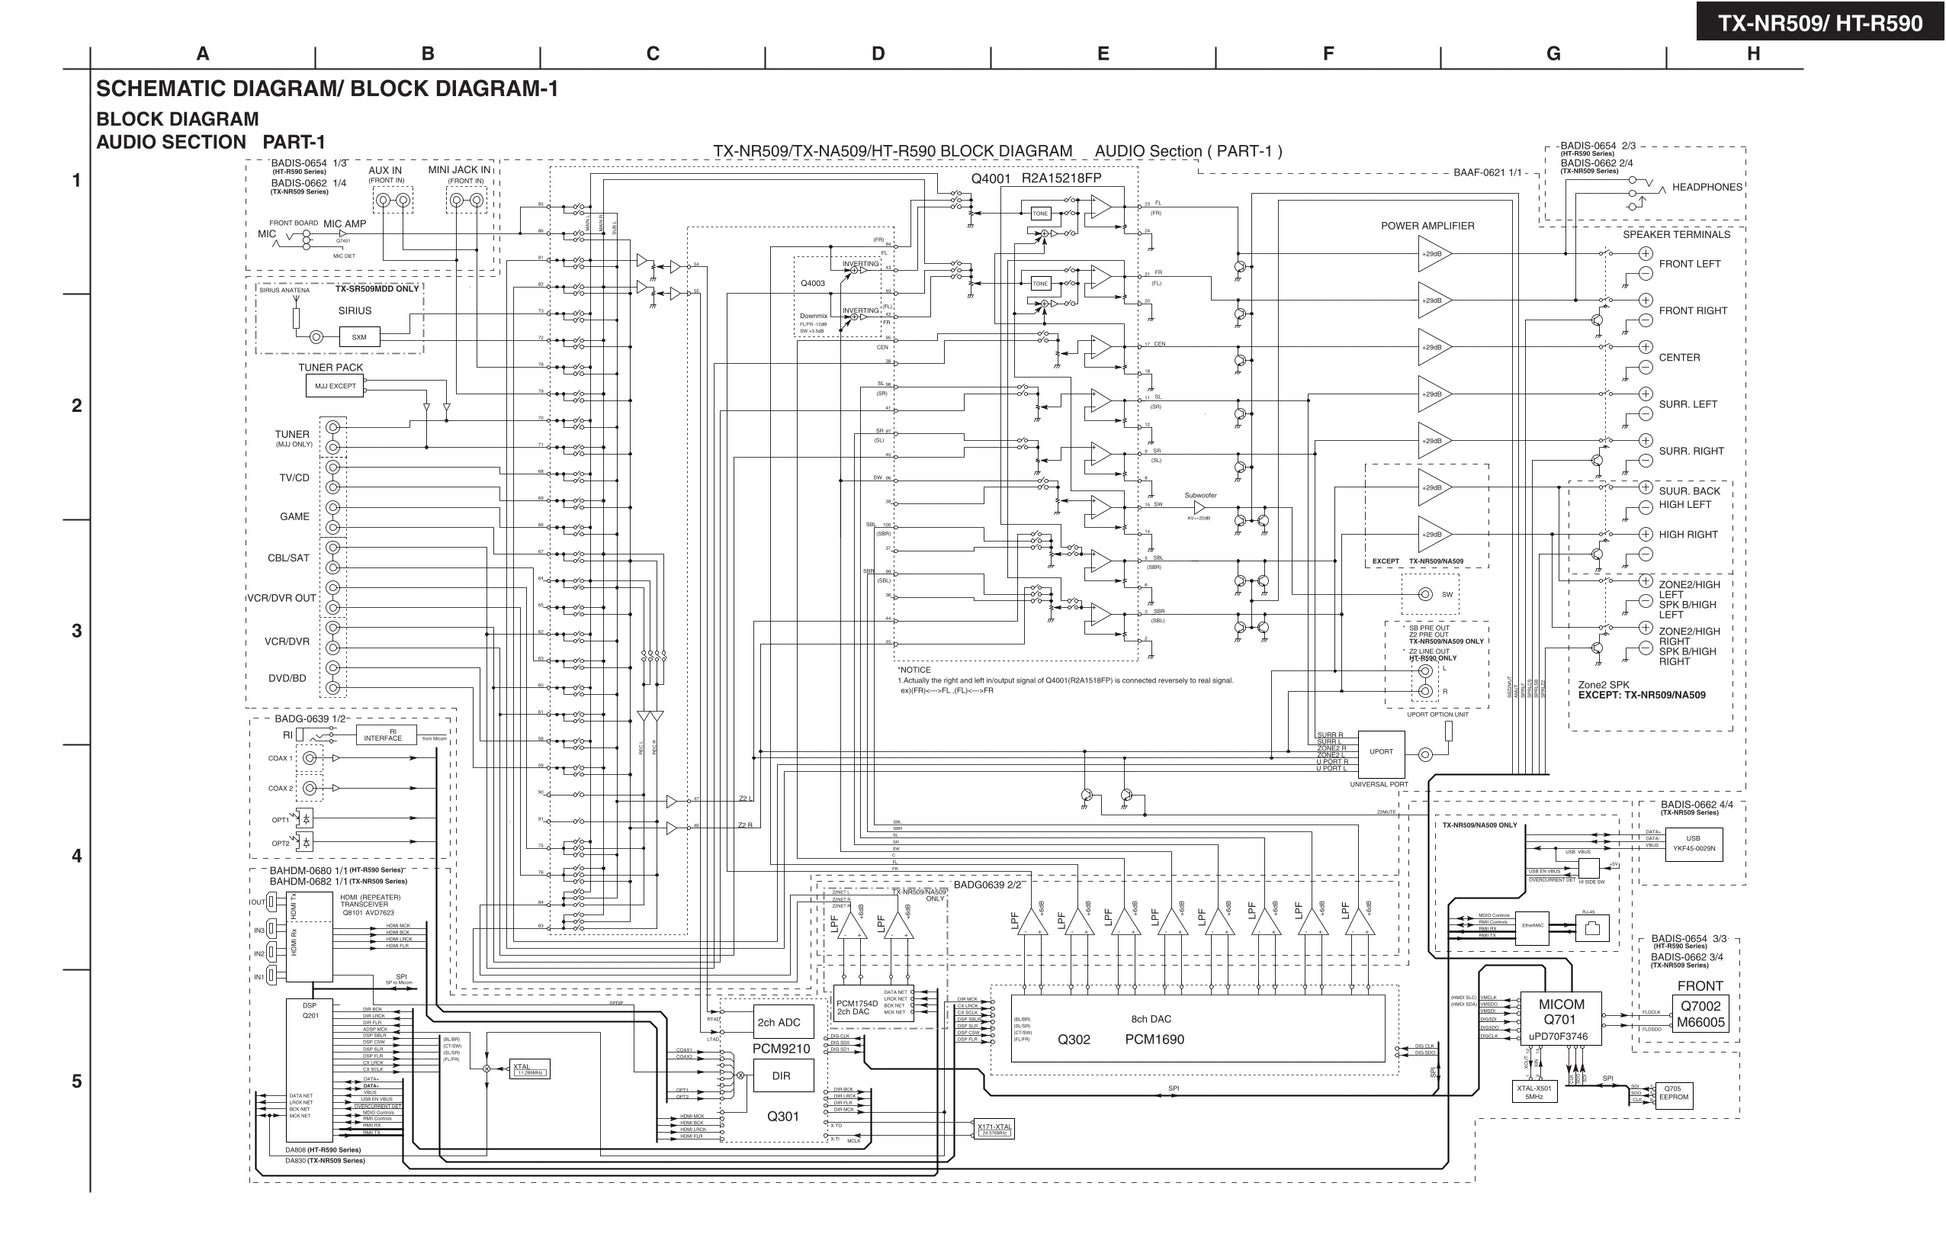Select the Q705 EEPROM block
Screen dimensions: 1946x1260
(x=1673, y=1094)
